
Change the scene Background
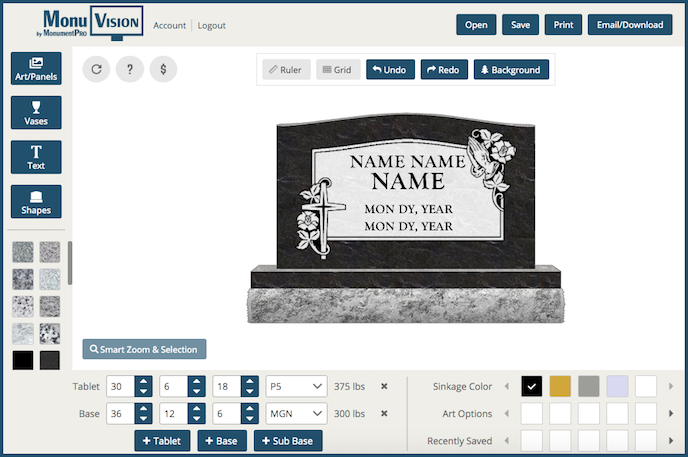click(x=511, y=70)
